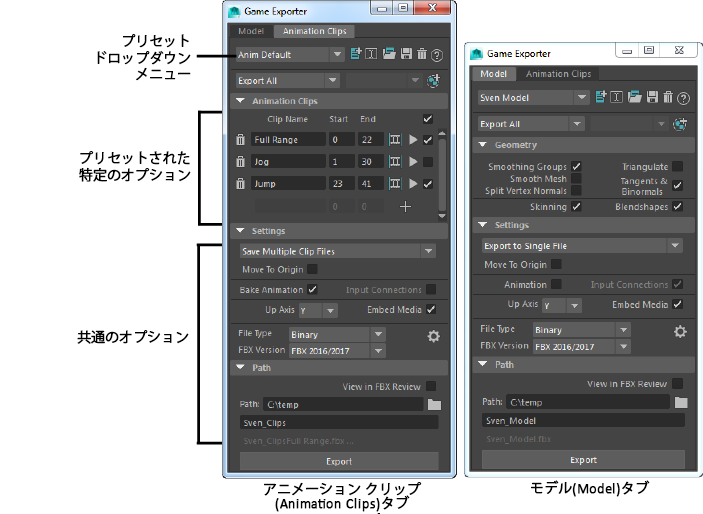The image size is (703, 514).
Task: Open help icon in Model window
Action: [683, 98]
